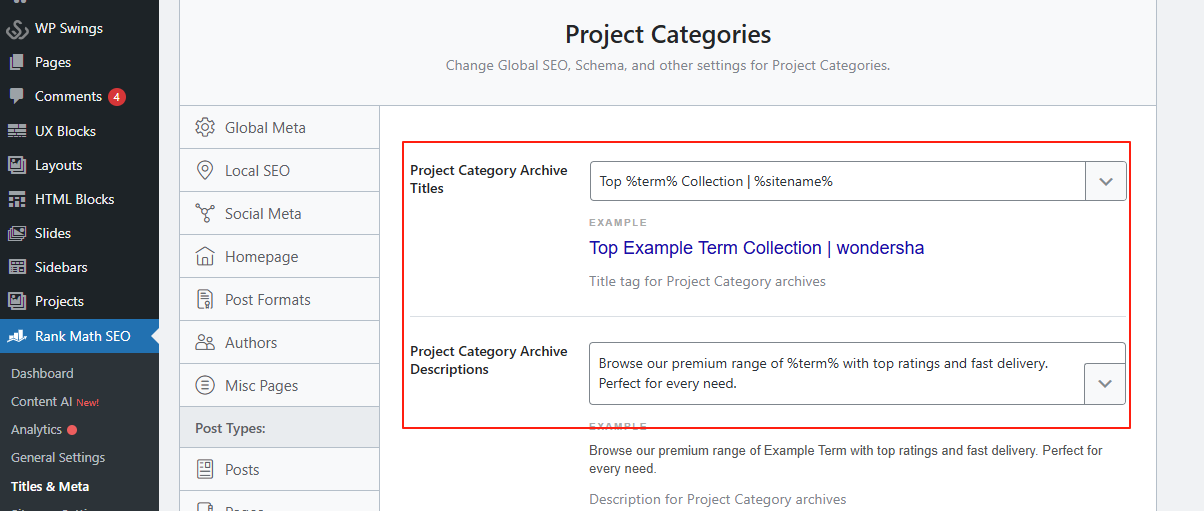Click the Local SEO map pin icon
This screenshot has height=511, width=1204.
[205, 171]
